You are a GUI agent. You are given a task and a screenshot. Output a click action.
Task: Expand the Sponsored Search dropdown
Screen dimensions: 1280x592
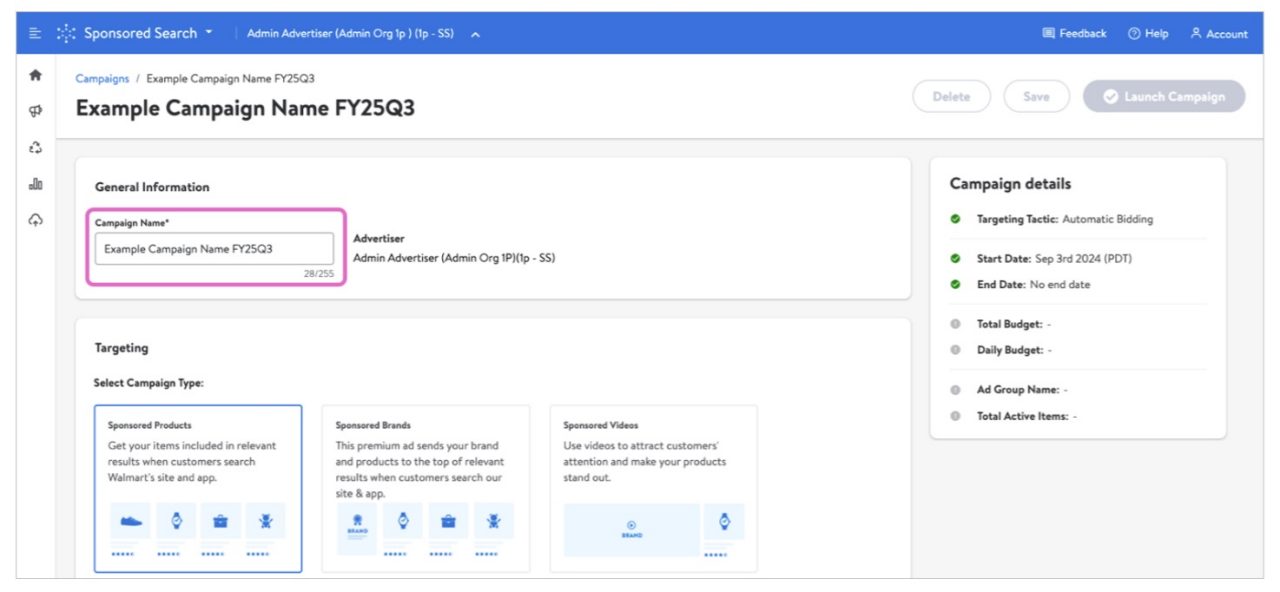coord(148,34)
